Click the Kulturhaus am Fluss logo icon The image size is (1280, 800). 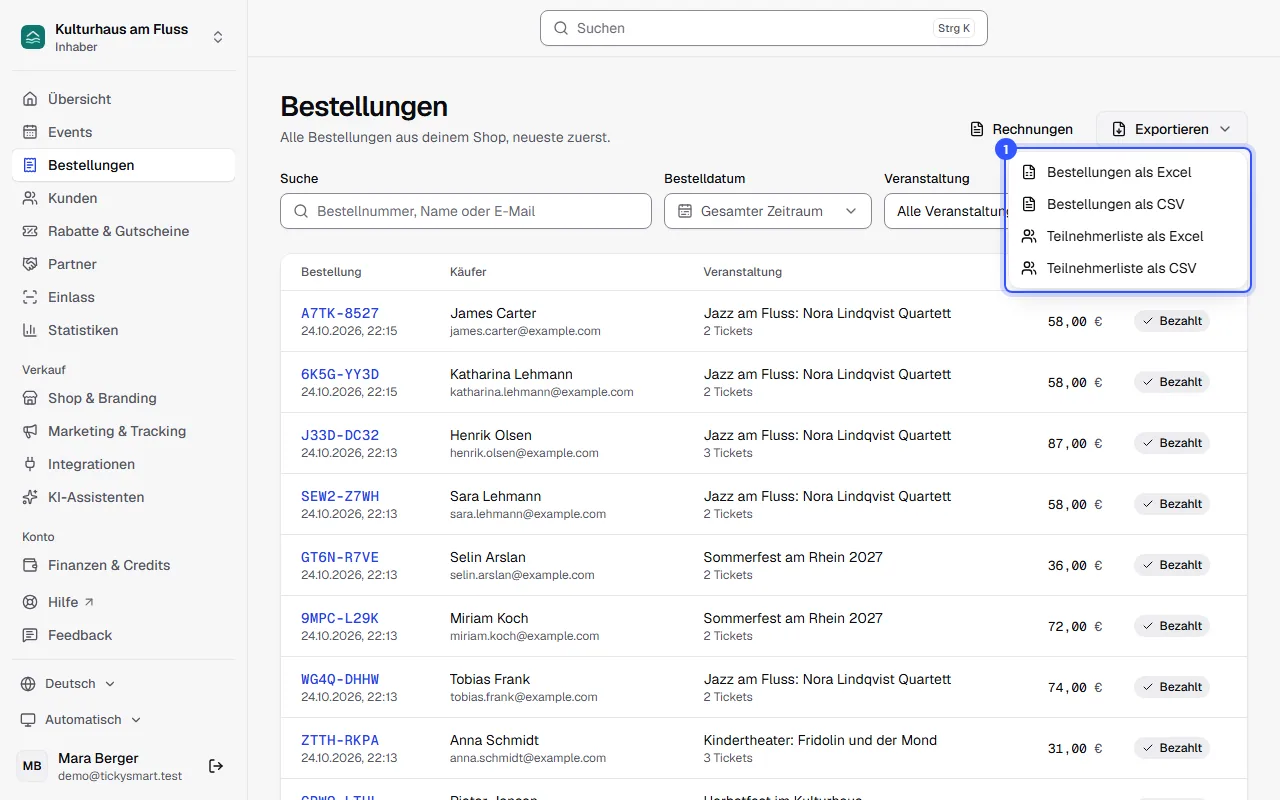pyautogui.click(x=33, y=37)
